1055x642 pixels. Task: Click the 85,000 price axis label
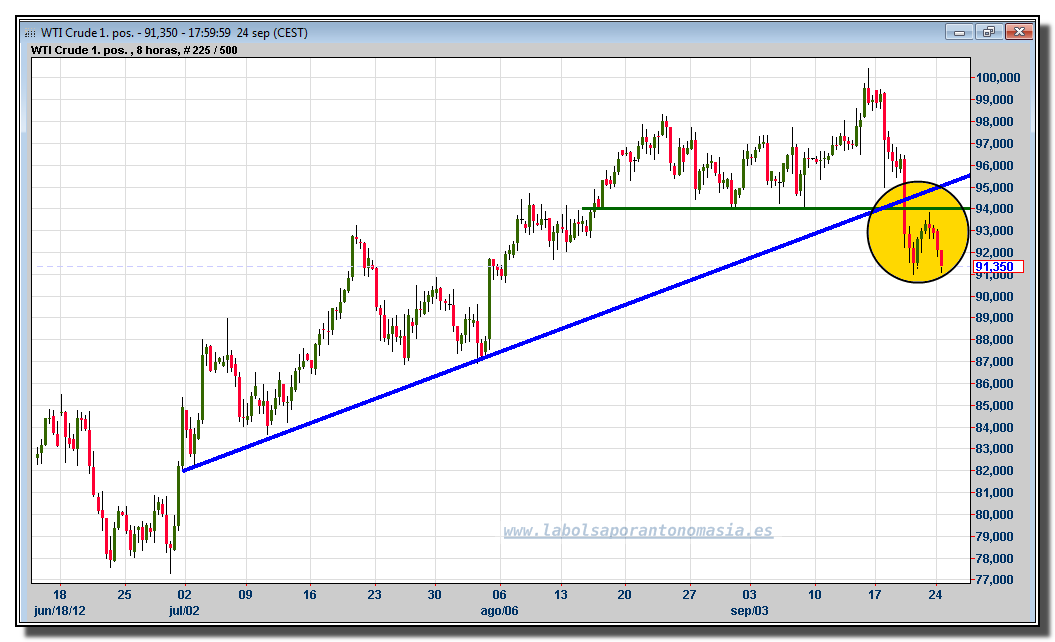pos(994,405)
